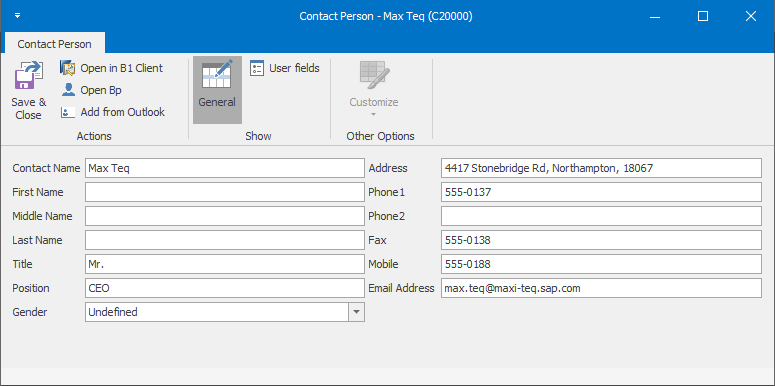Click the Fax field with 555-0138
Image resolution: width=775 pixels, height=386 pixels.
click(x=601, y=240)
